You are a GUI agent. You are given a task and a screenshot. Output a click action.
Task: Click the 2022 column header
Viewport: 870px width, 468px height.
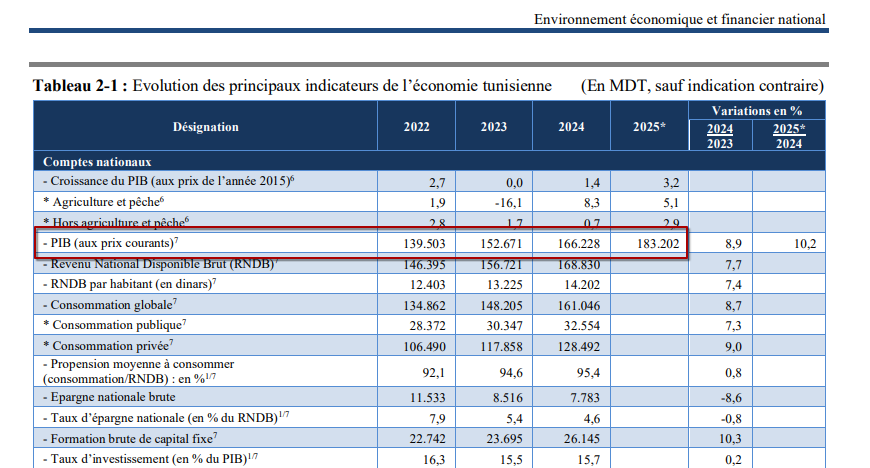pyautogui.click(x=416, y=127)
